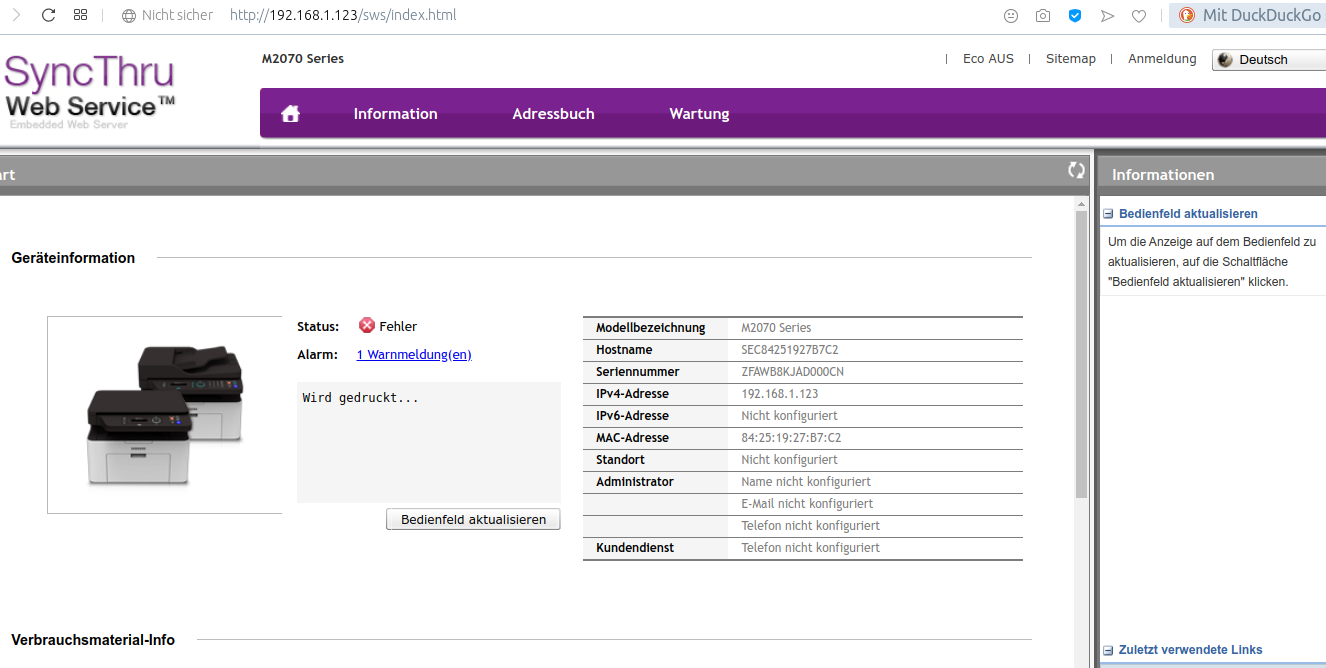Click the Anmeldung login link

coord(1162,59)
